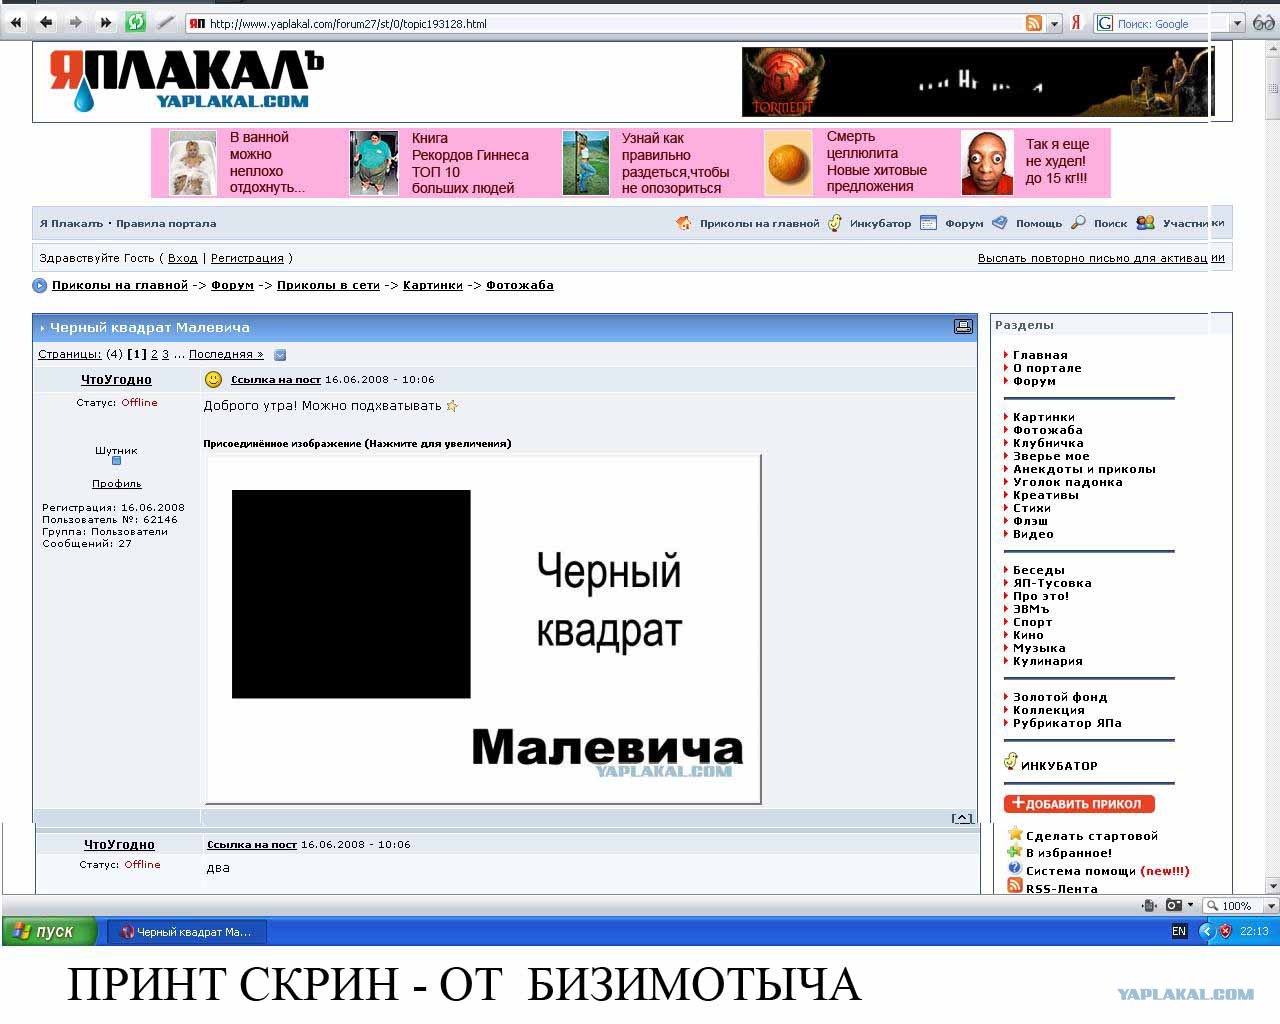Click the 'Регистрация' link
This screenshot has width=1280, height=1024.
pyautogui.click(x=247, y=258)
